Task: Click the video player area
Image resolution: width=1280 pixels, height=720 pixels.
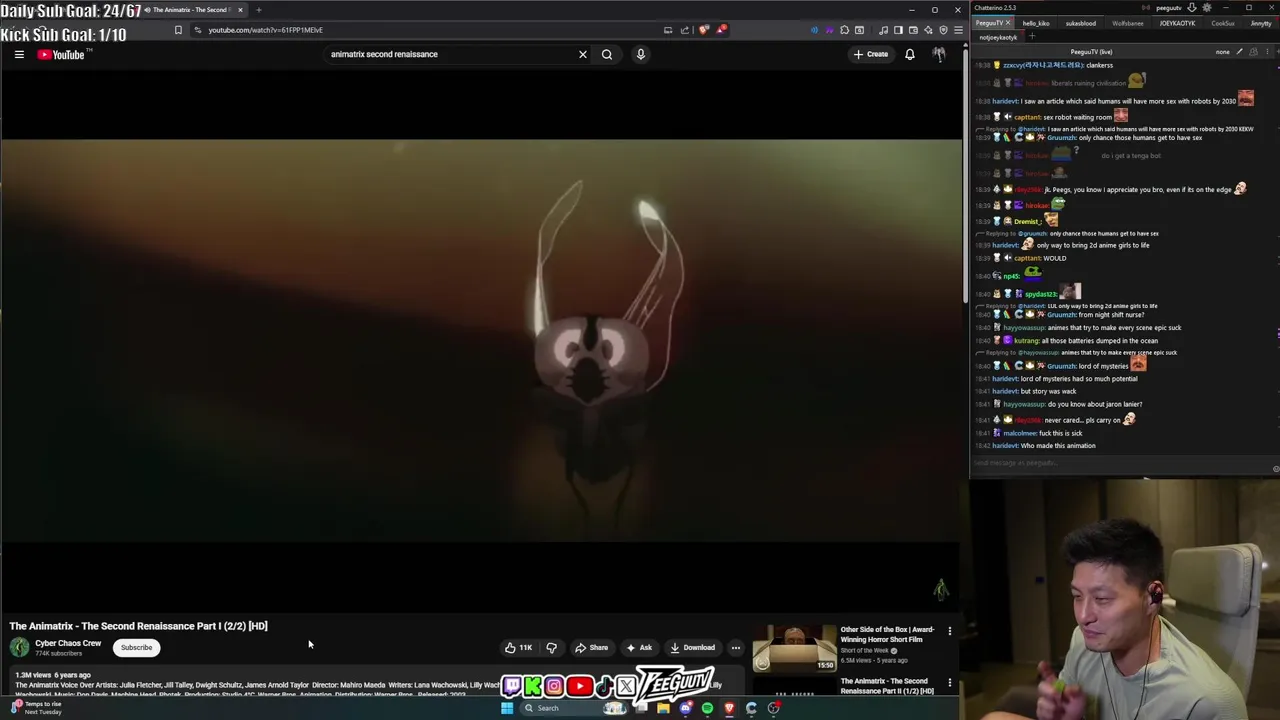Action: pos(480,340)
